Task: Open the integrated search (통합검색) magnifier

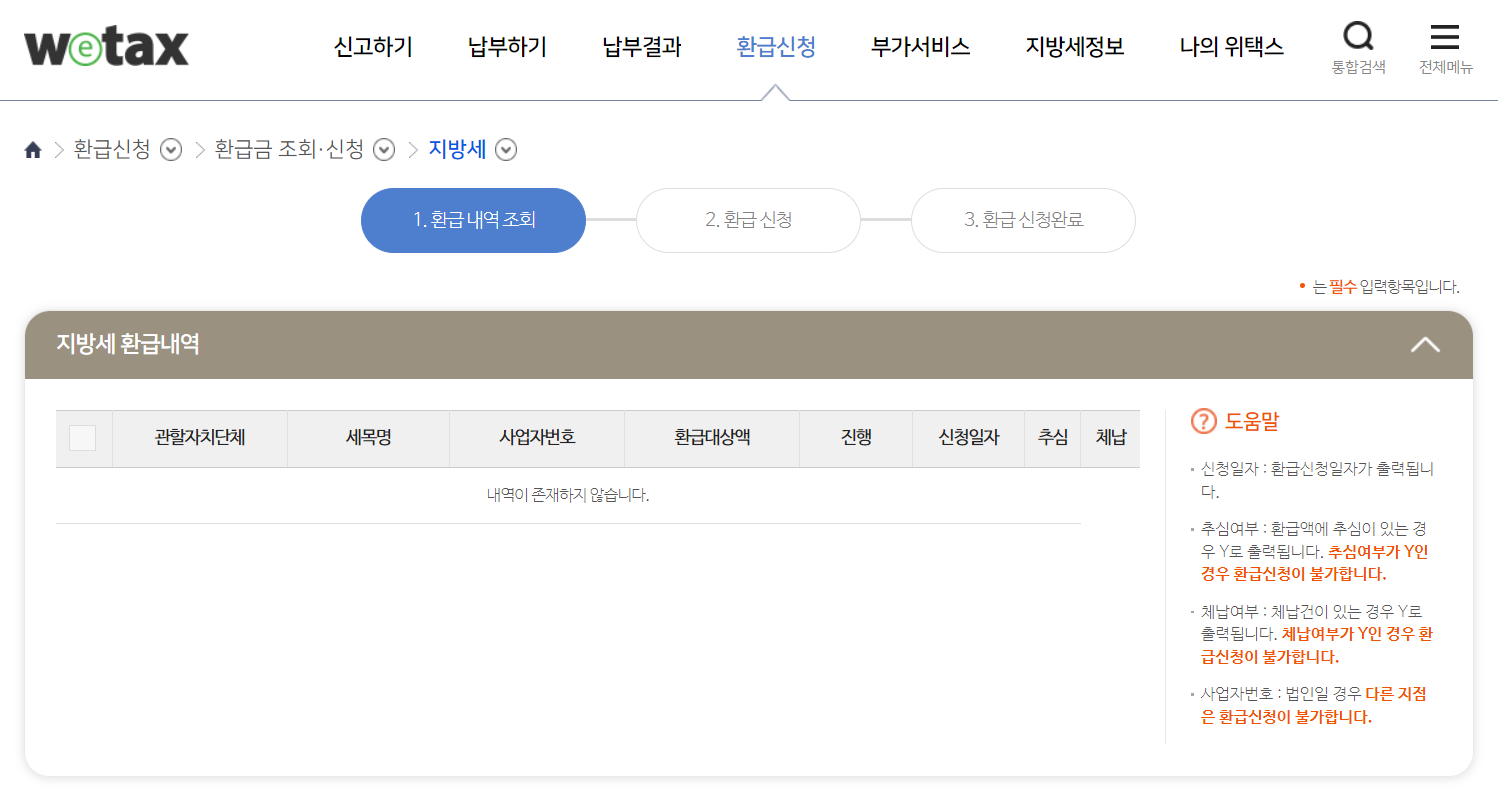Action: pyautogui.click(x=1359, y=37)
